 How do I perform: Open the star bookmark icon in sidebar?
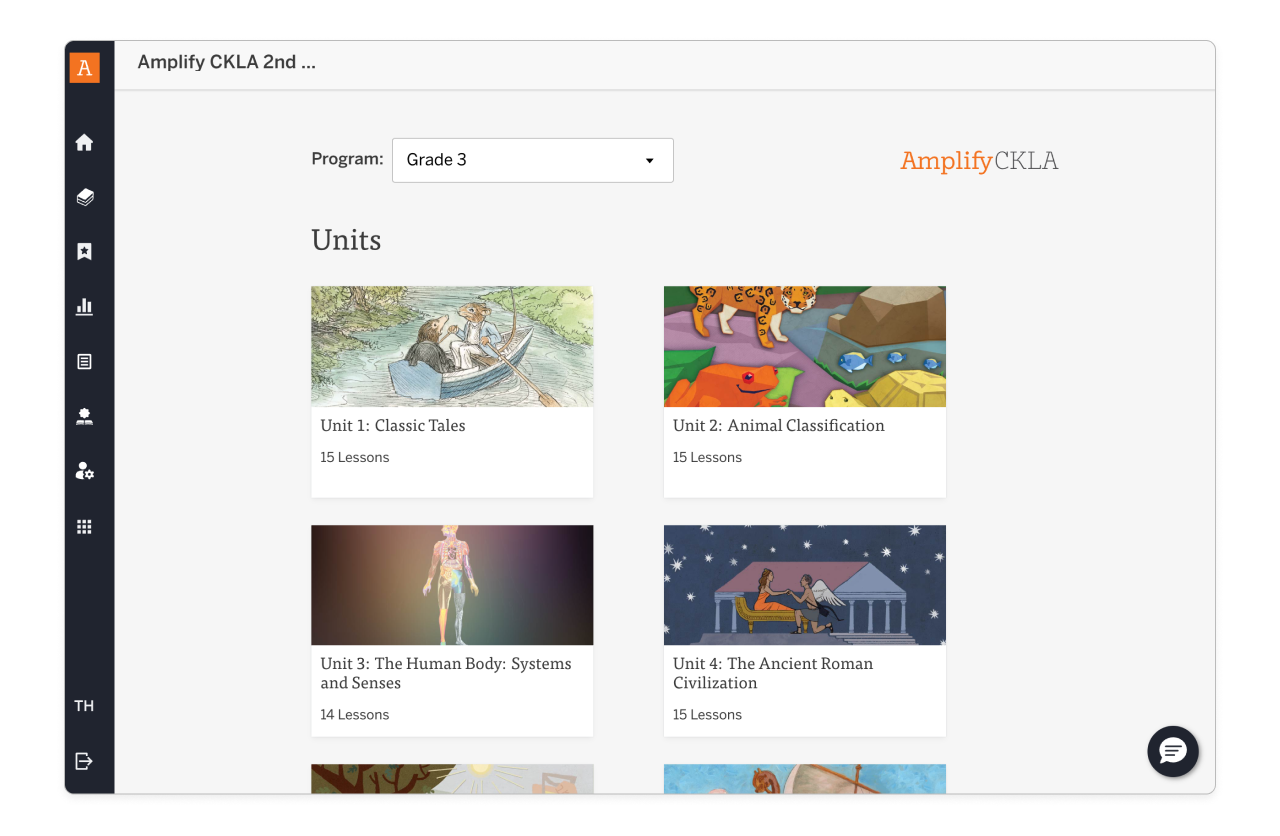(84, 252)
